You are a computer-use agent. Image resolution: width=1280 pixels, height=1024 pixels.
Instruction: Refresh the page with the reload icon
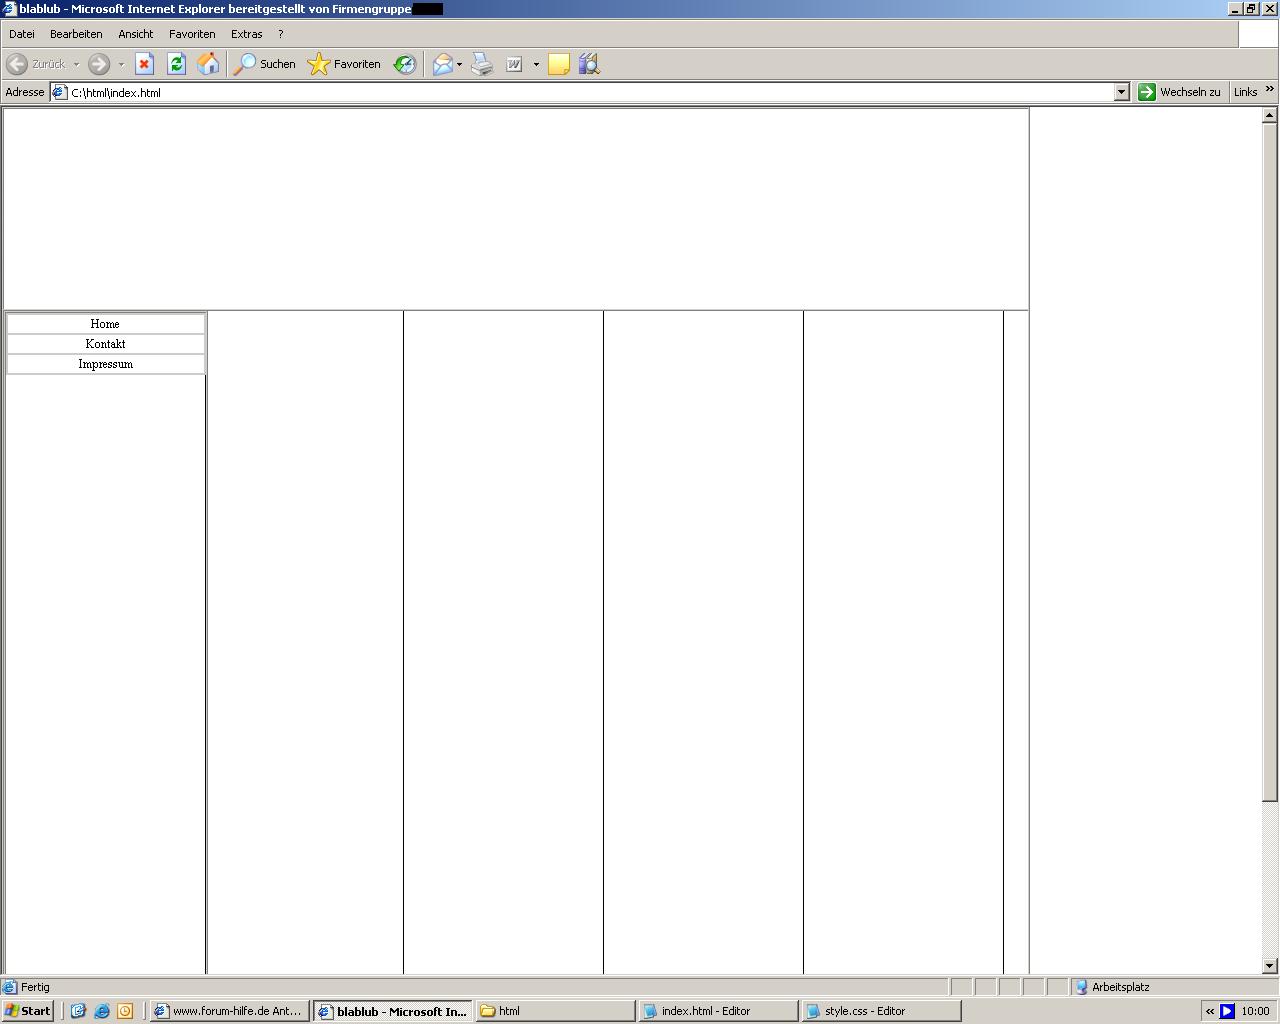click(x=176, y=64)
